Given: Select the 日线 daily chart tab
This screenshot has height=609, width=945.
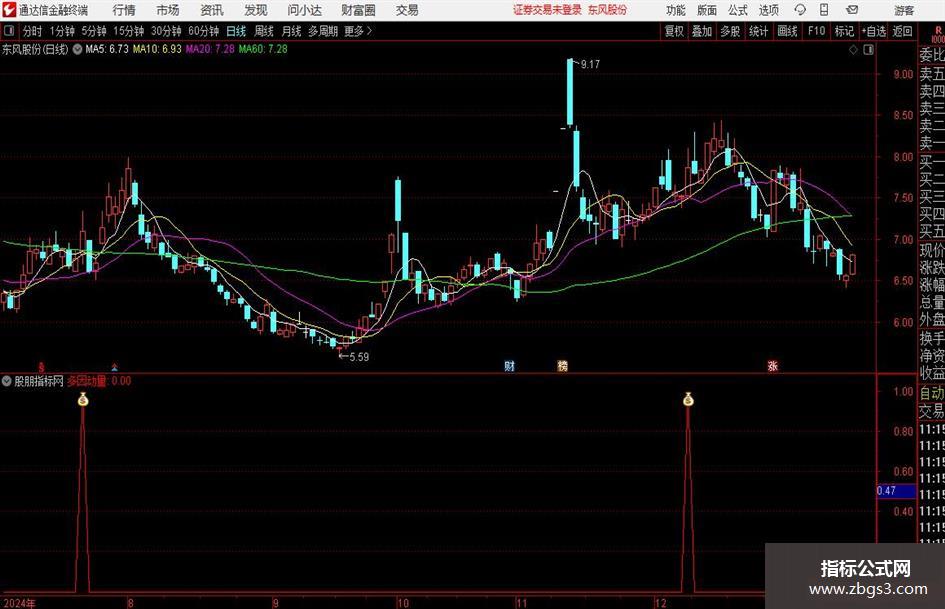Looking at the screenshot, I should click(x=236, y=31).
